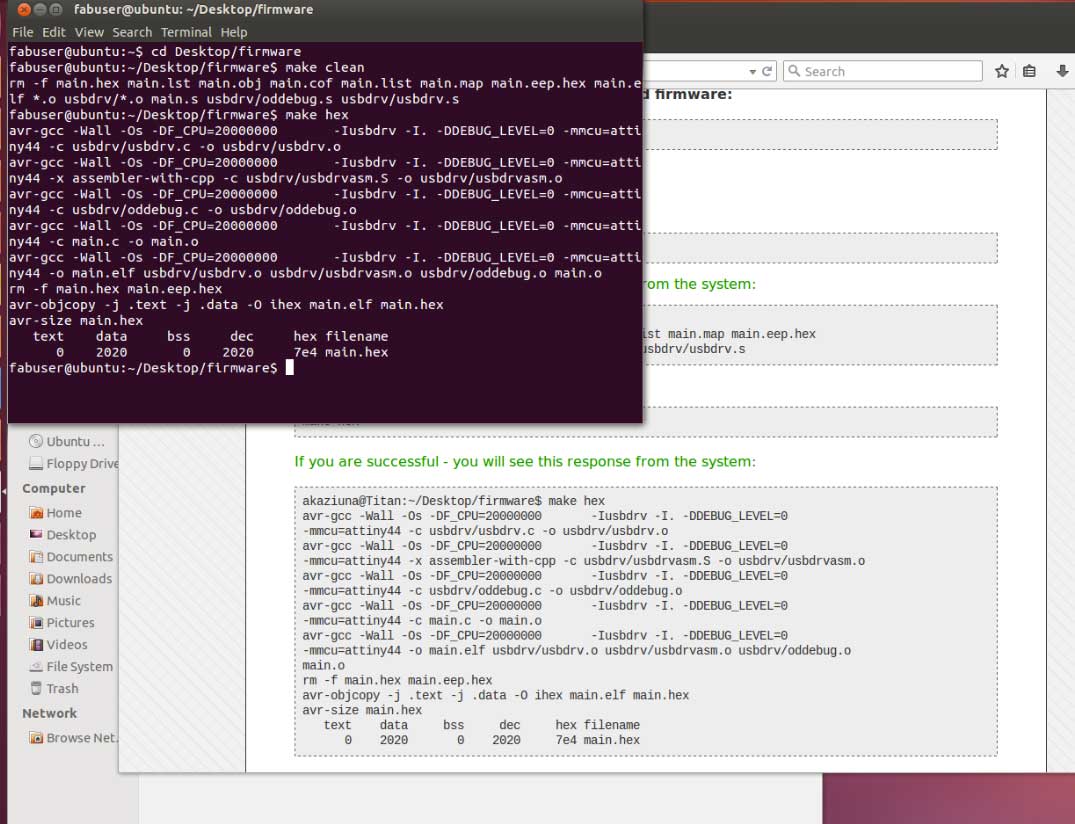Show bookmarks list icon in browser toolbar
This screenshot has width=1075, height=824.
pyautogui.click(x=1029, y=71)
